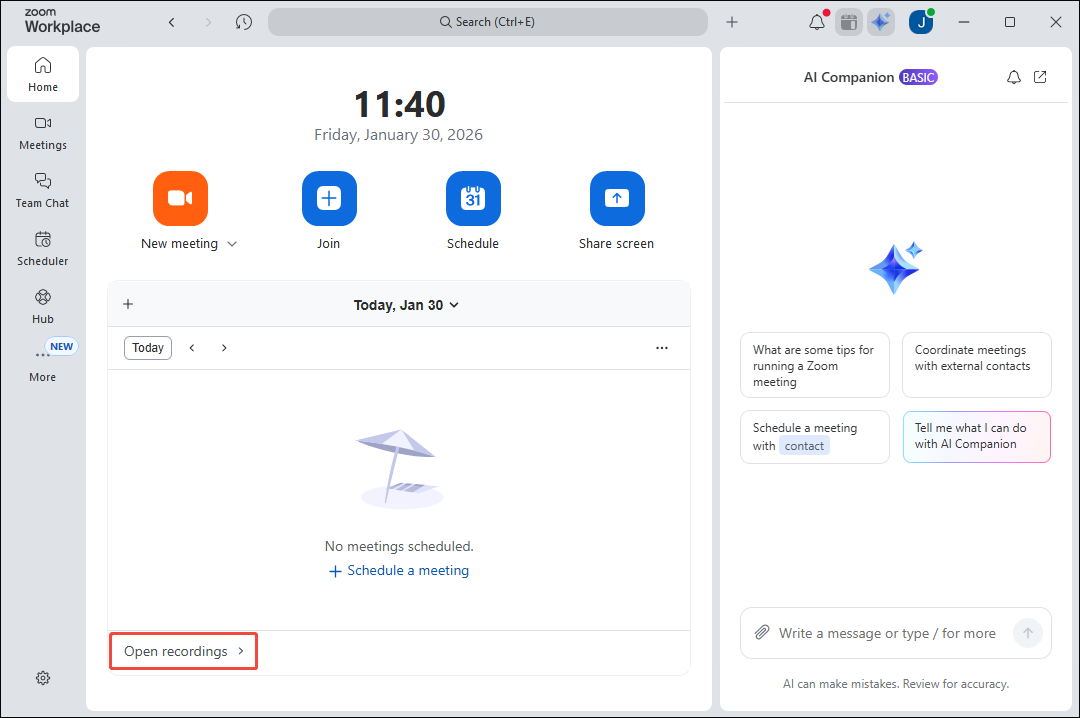Open recordings

[x=184, y=651]
